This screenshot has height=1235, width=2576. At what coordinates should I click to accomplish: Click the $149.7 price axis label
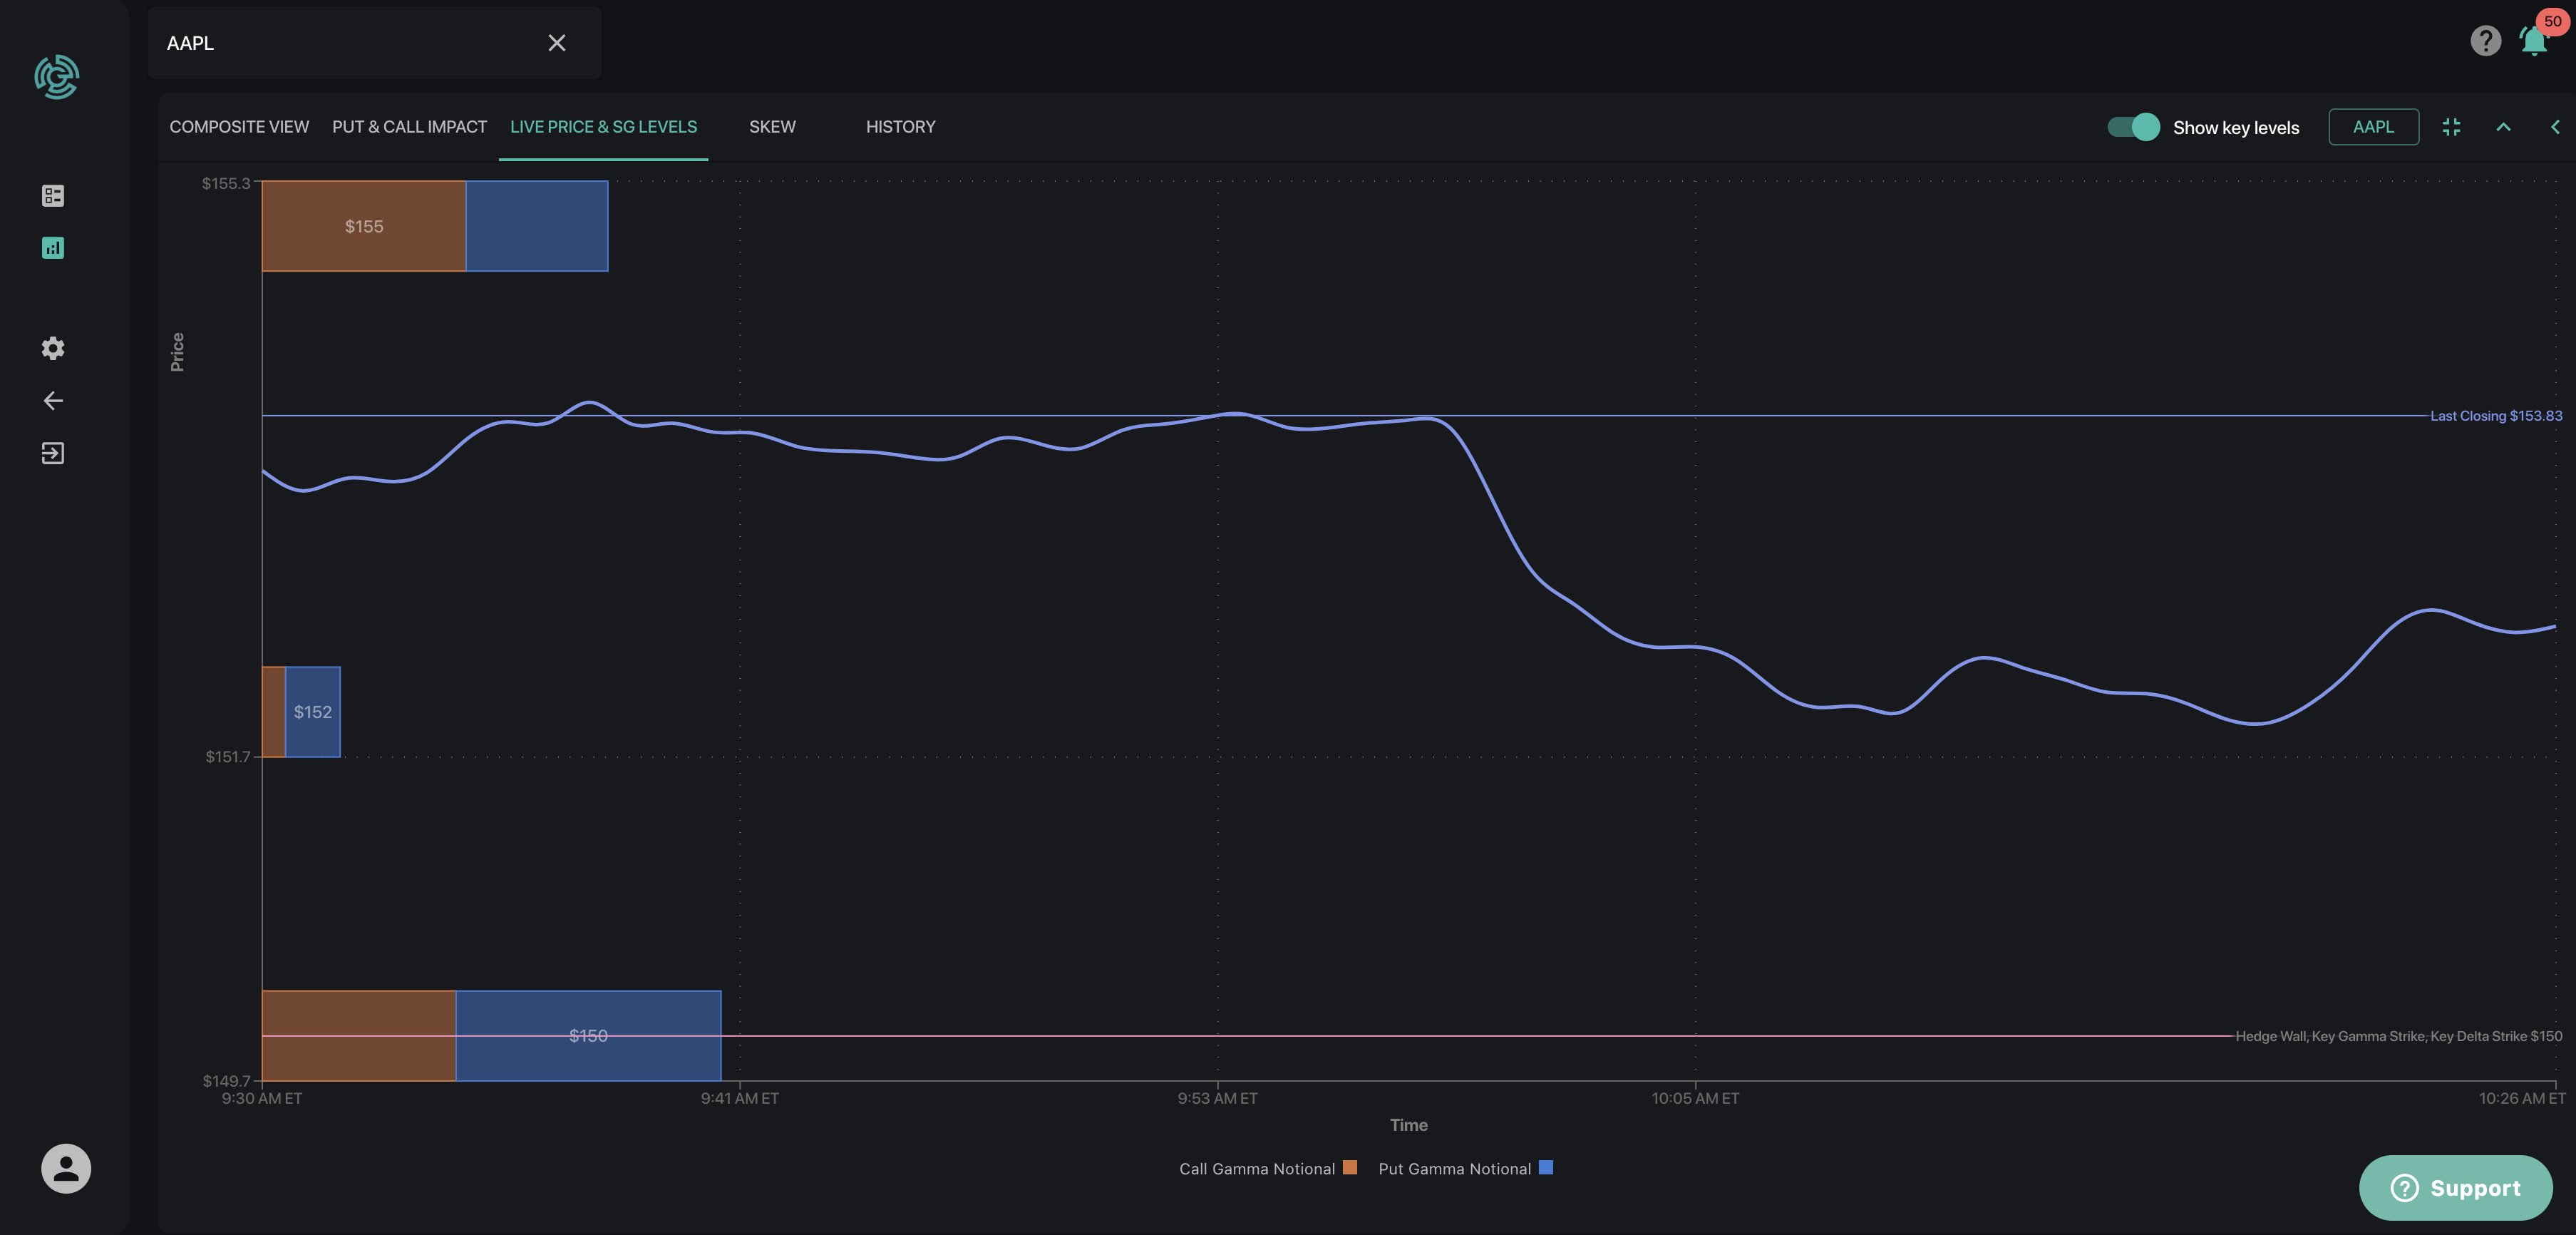[226, 1081]
